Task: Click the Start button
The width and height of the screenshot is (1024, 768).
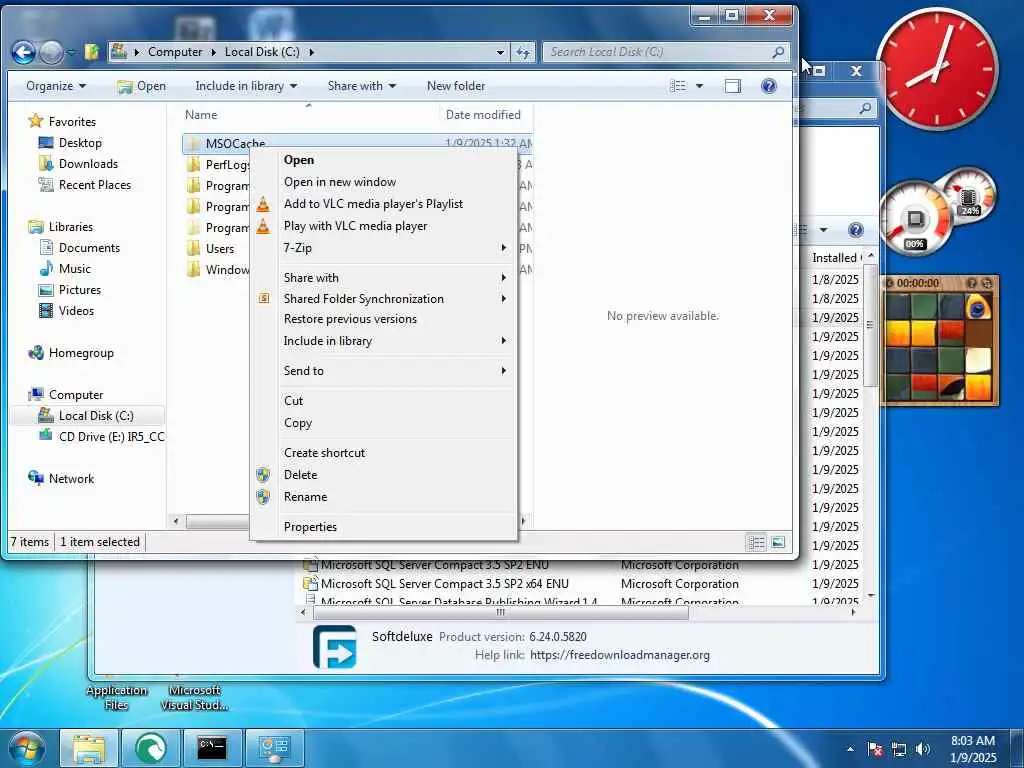Action: pyautogui.click(x=27, y=748)
